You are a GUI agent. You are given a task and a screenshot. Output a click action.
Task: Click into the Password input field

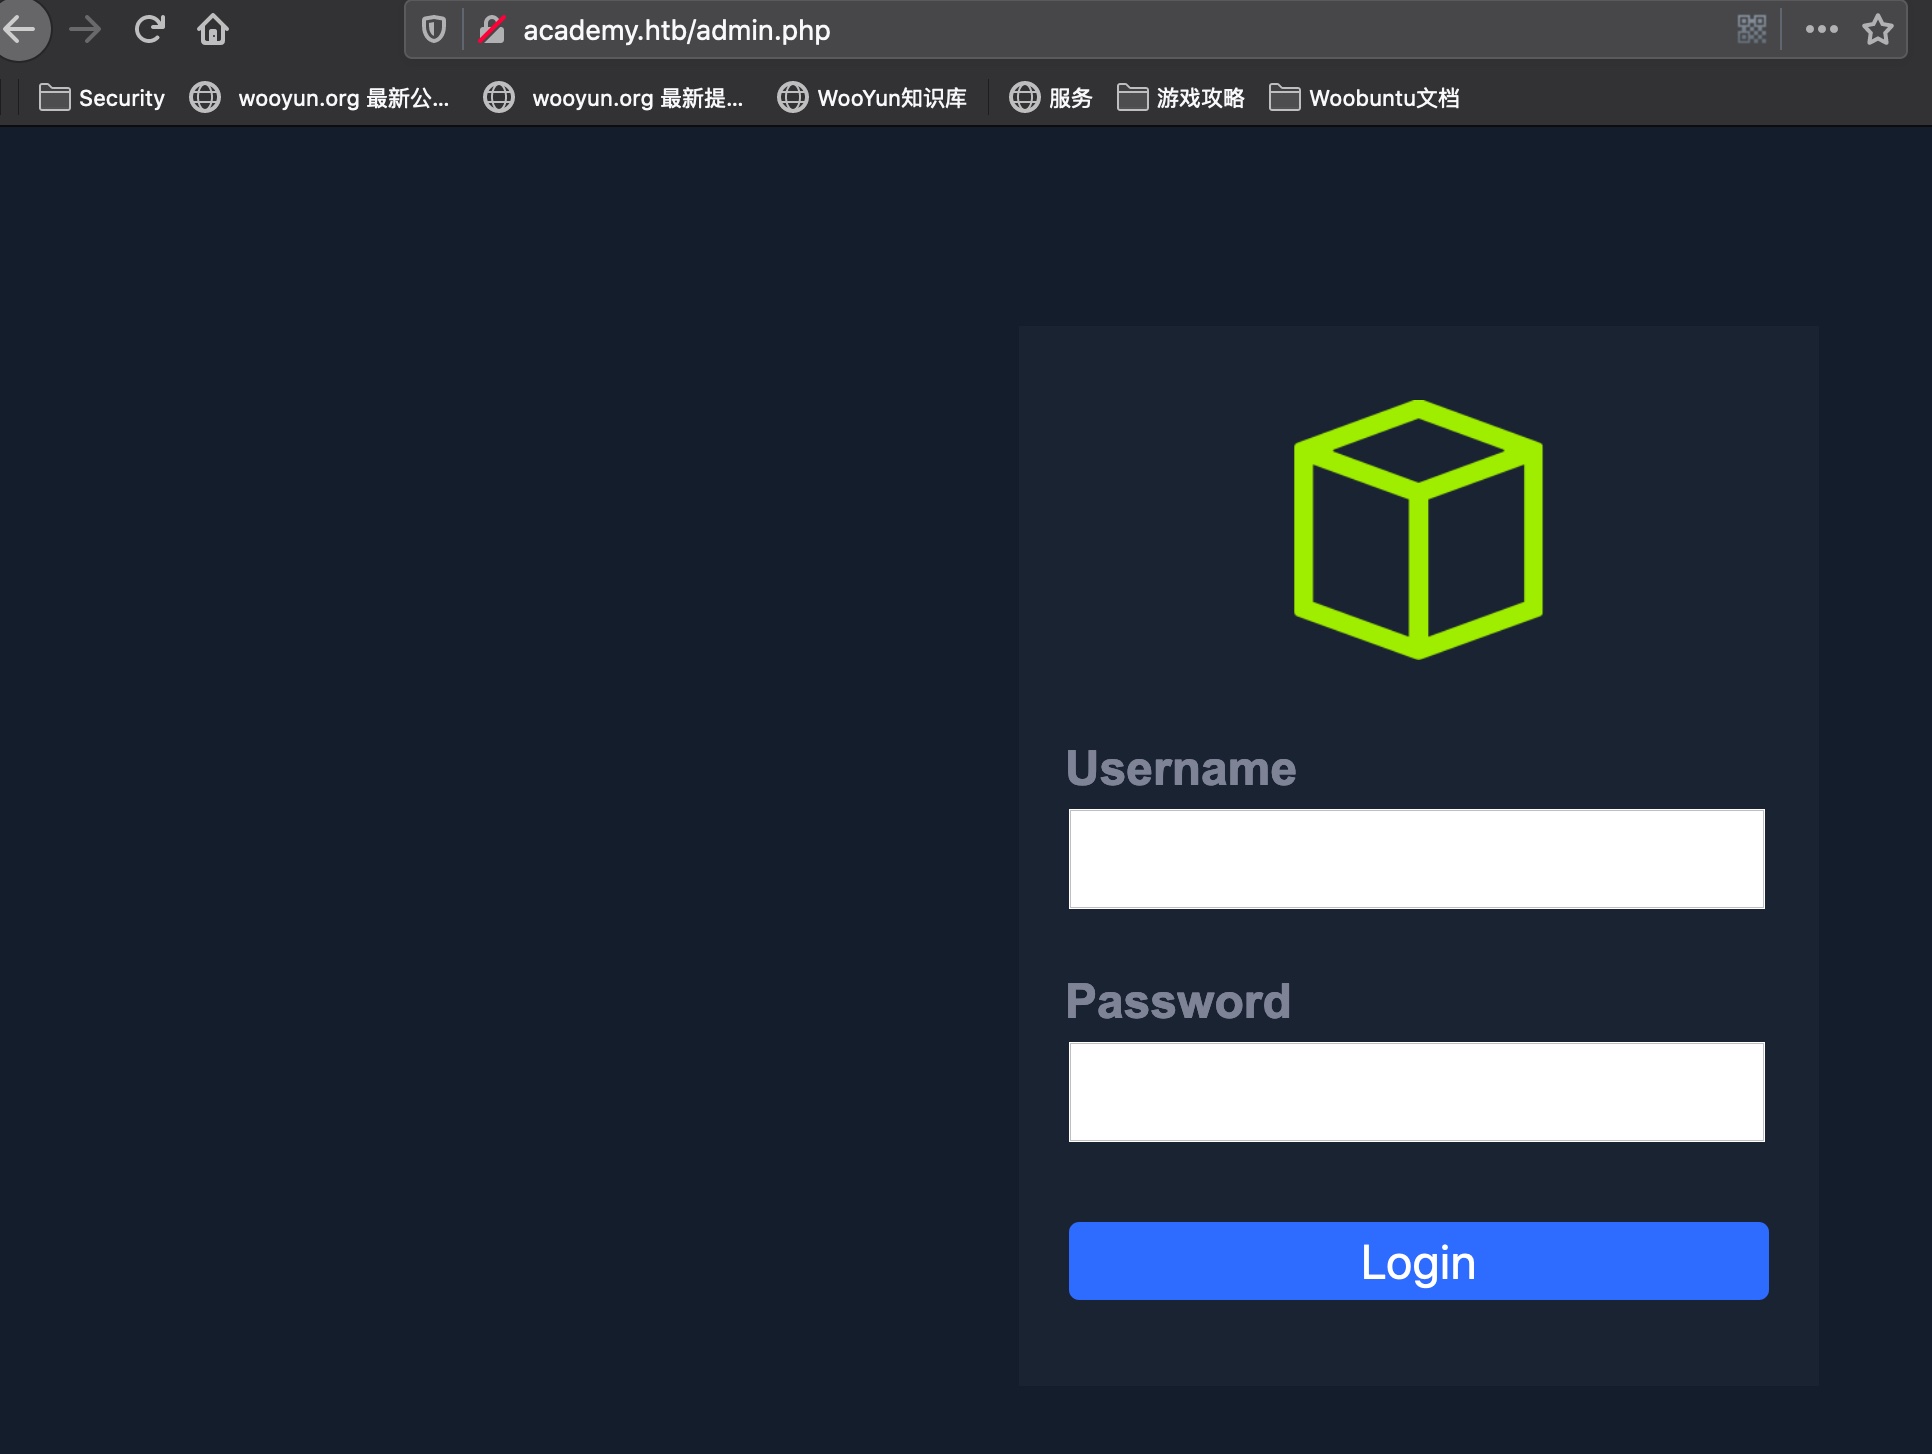pos(1416,1092)
